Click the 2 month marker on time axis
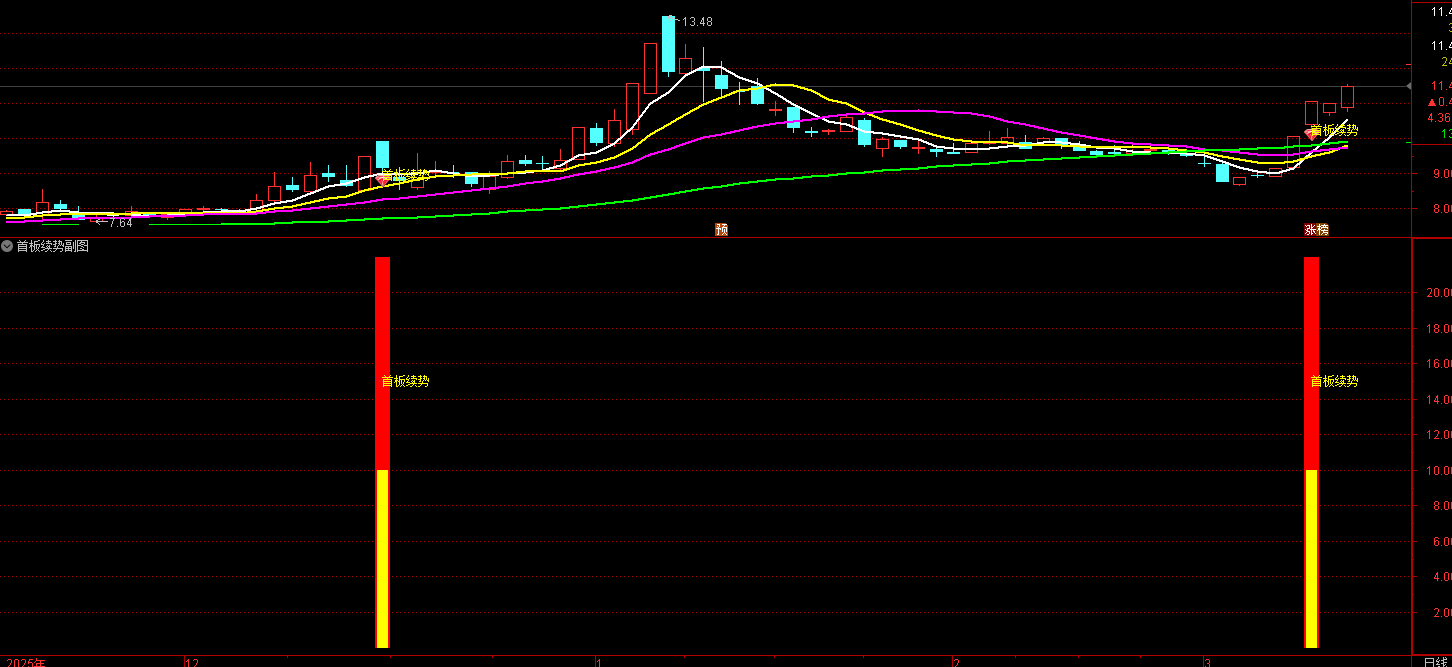Image resolution: width=1452 pixels, height=667 pixels. coord(956,662)
